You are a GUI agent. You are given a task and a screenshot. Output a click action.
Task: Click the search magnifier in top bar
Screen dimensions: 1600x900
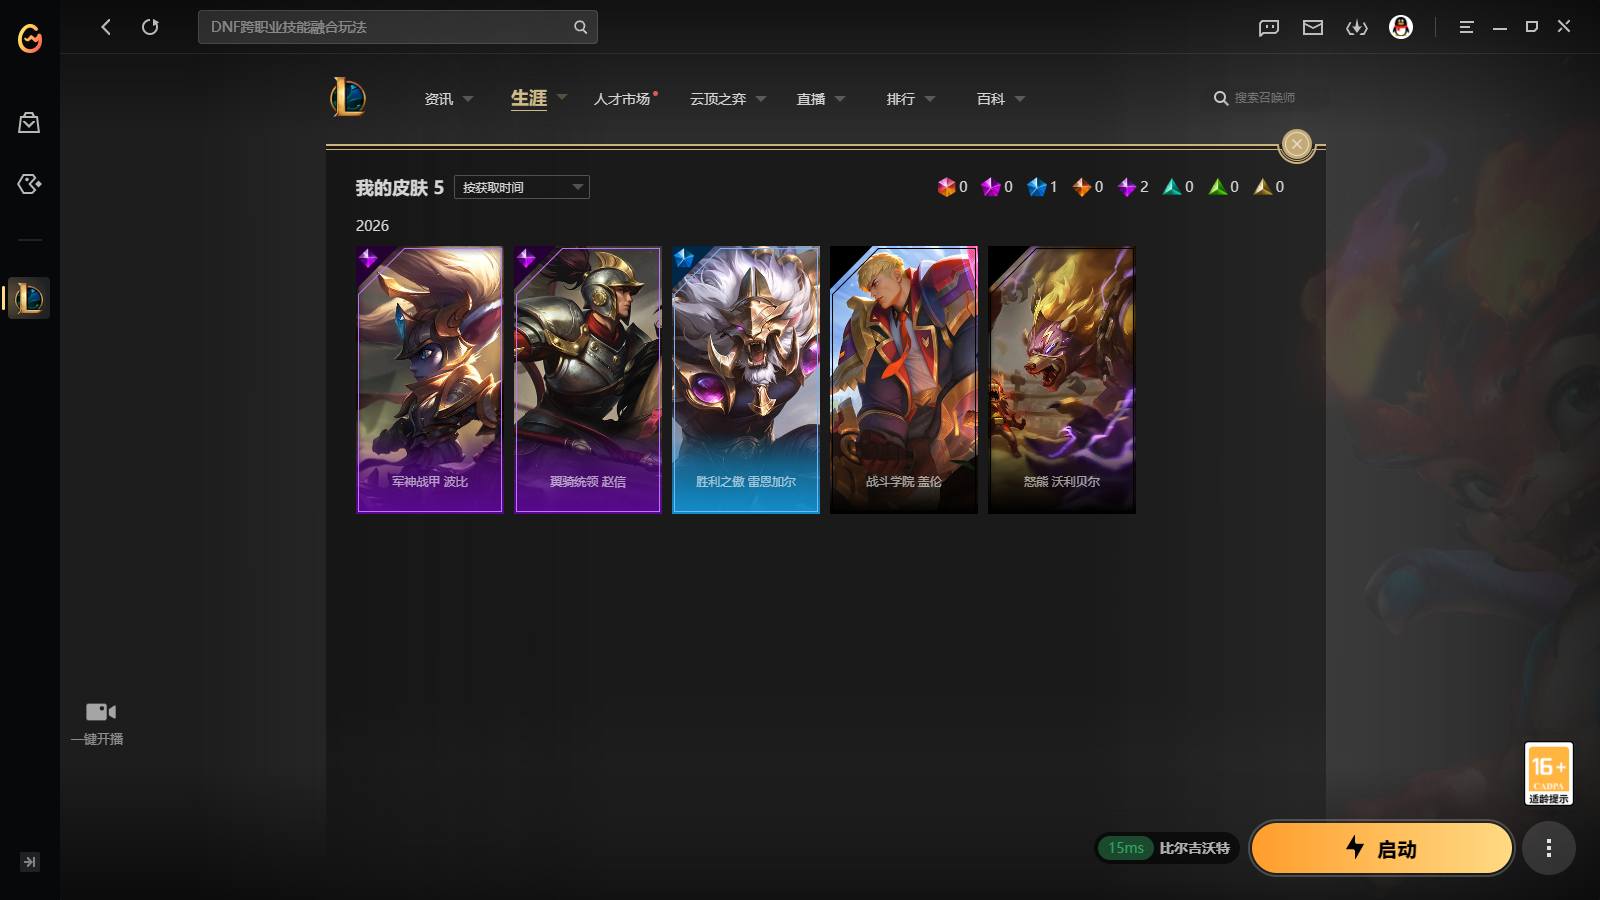pos(580,27)
